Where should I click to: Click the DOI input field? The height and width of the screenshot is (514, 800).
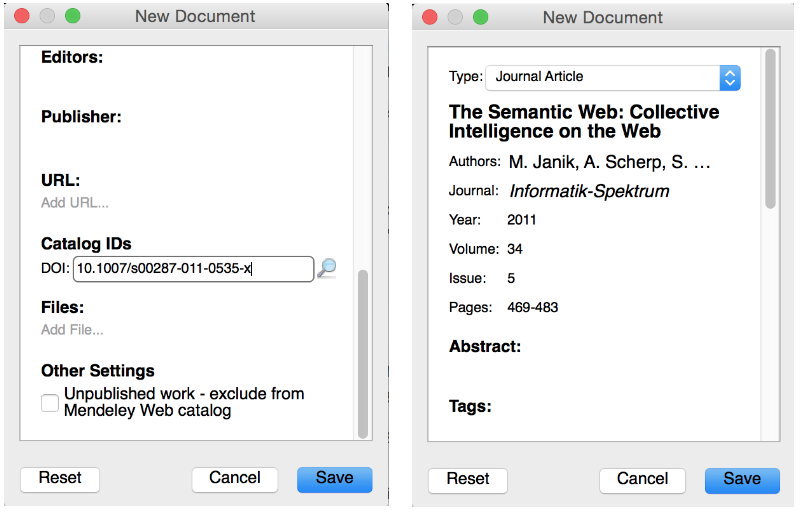pyautogui.click(x=193, y=269)
